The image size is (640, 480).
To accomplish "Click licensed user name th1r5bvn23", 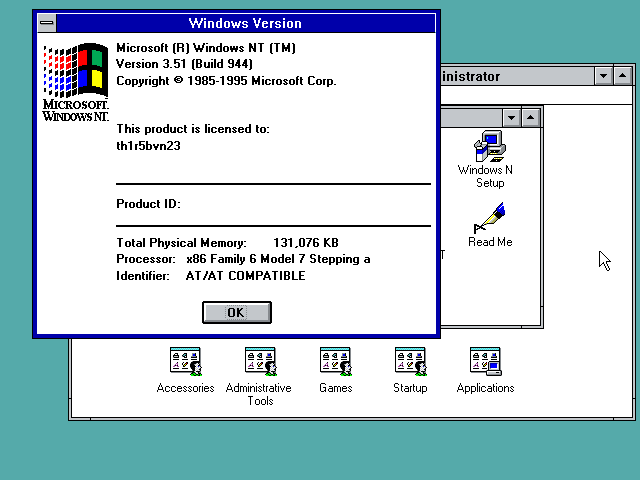I will [148, 146].
